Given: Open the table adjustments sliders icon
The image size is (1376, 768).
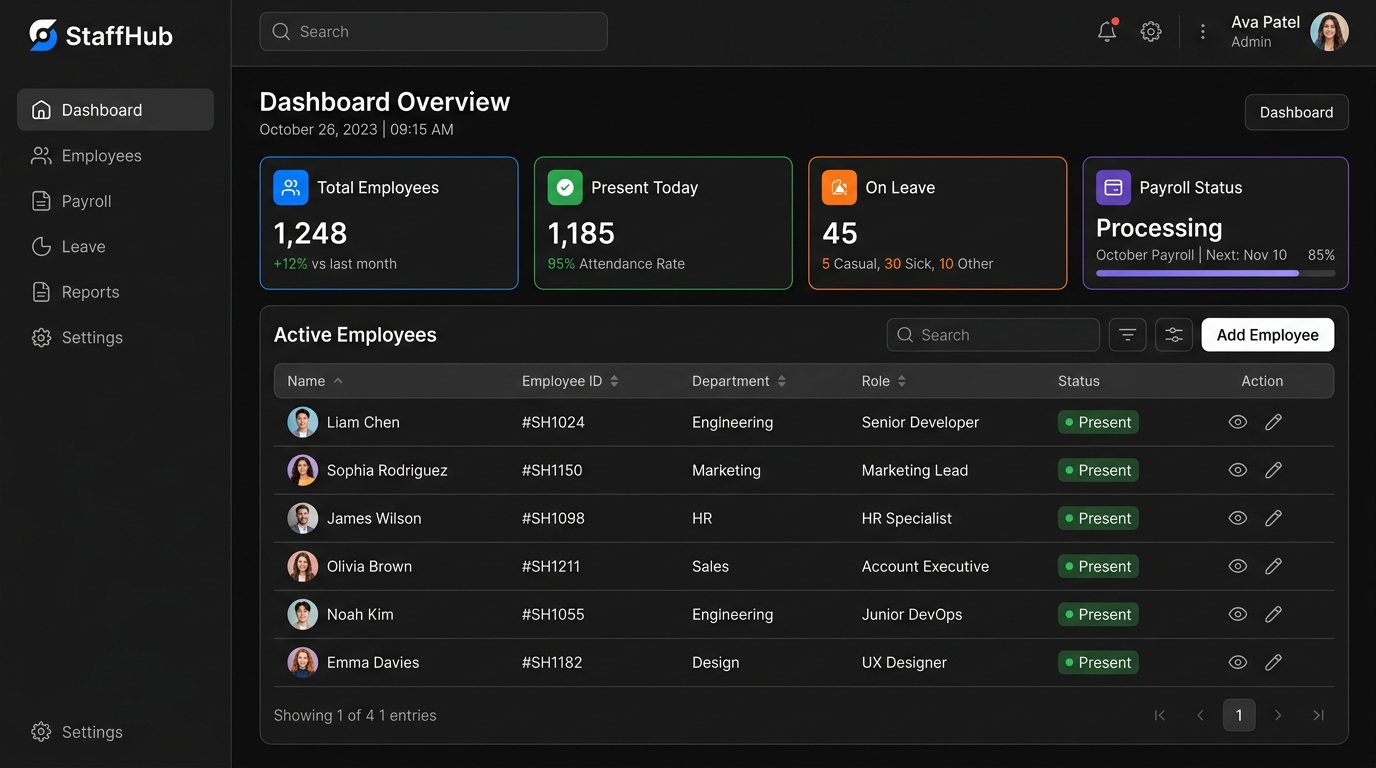Looking at the screenshot, I should [x=1174, y=335].
